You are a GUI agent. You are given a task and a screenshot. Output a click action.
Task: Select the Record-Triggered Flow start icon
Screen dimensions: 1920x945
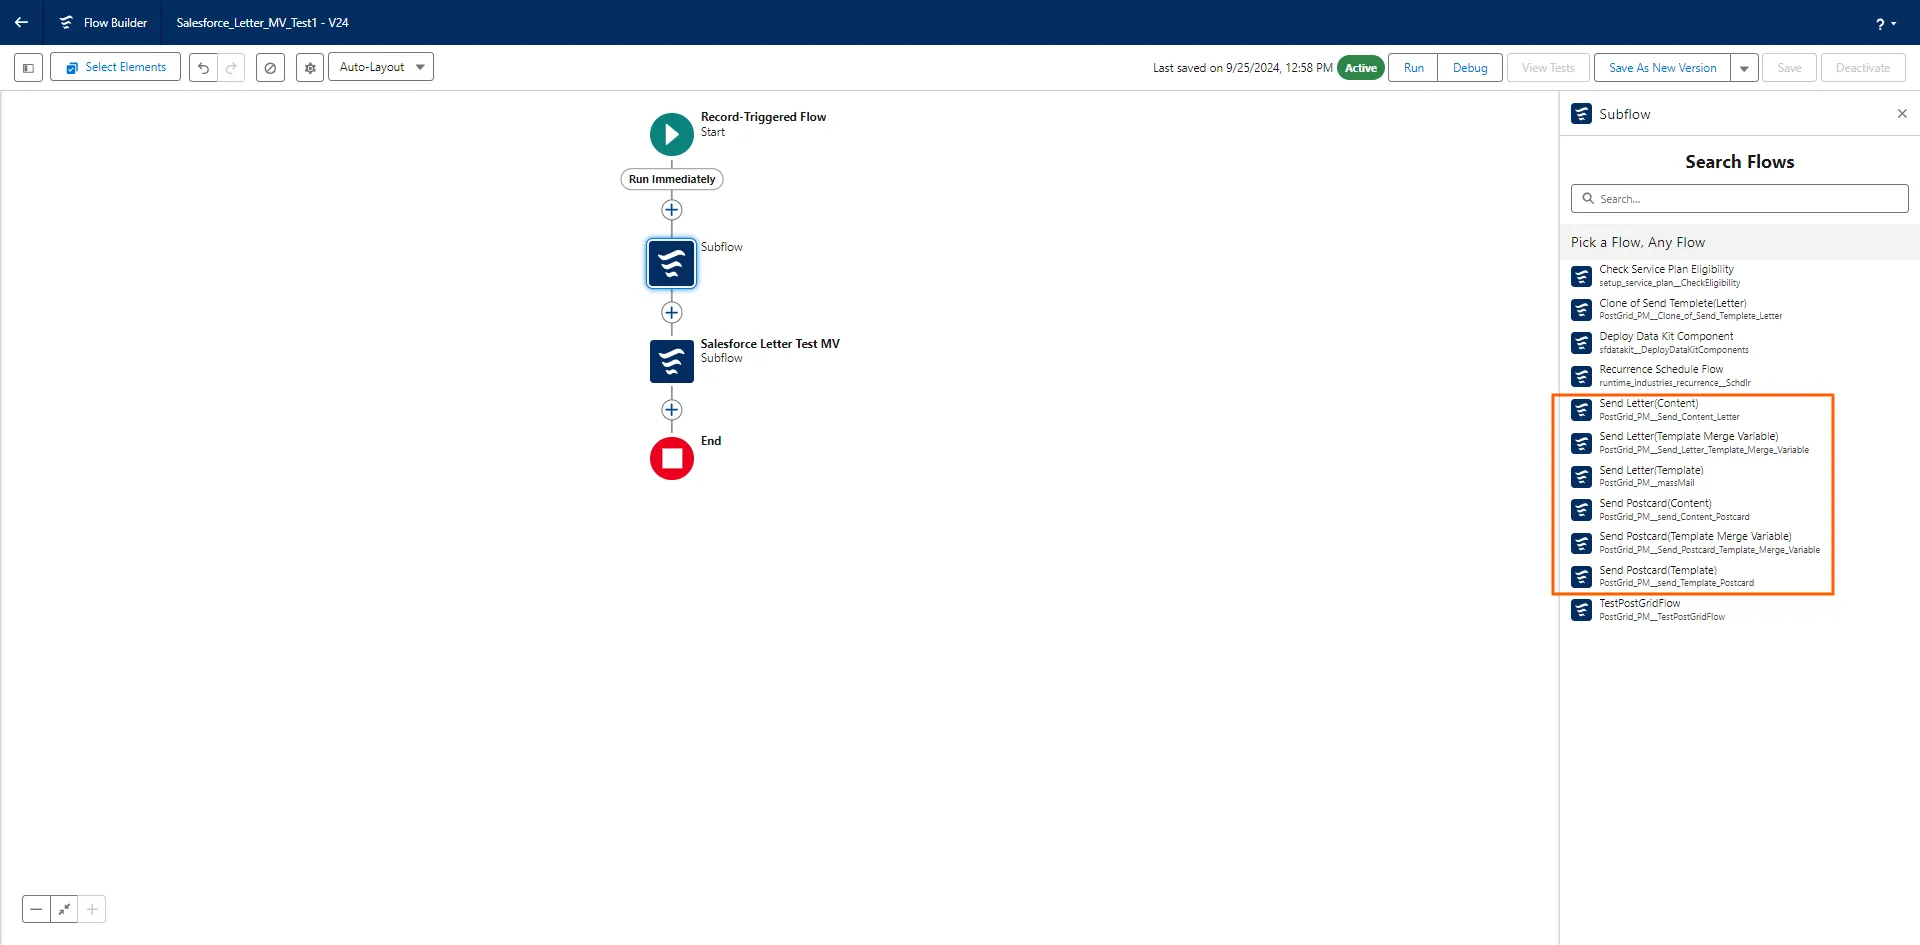[671, 134]
